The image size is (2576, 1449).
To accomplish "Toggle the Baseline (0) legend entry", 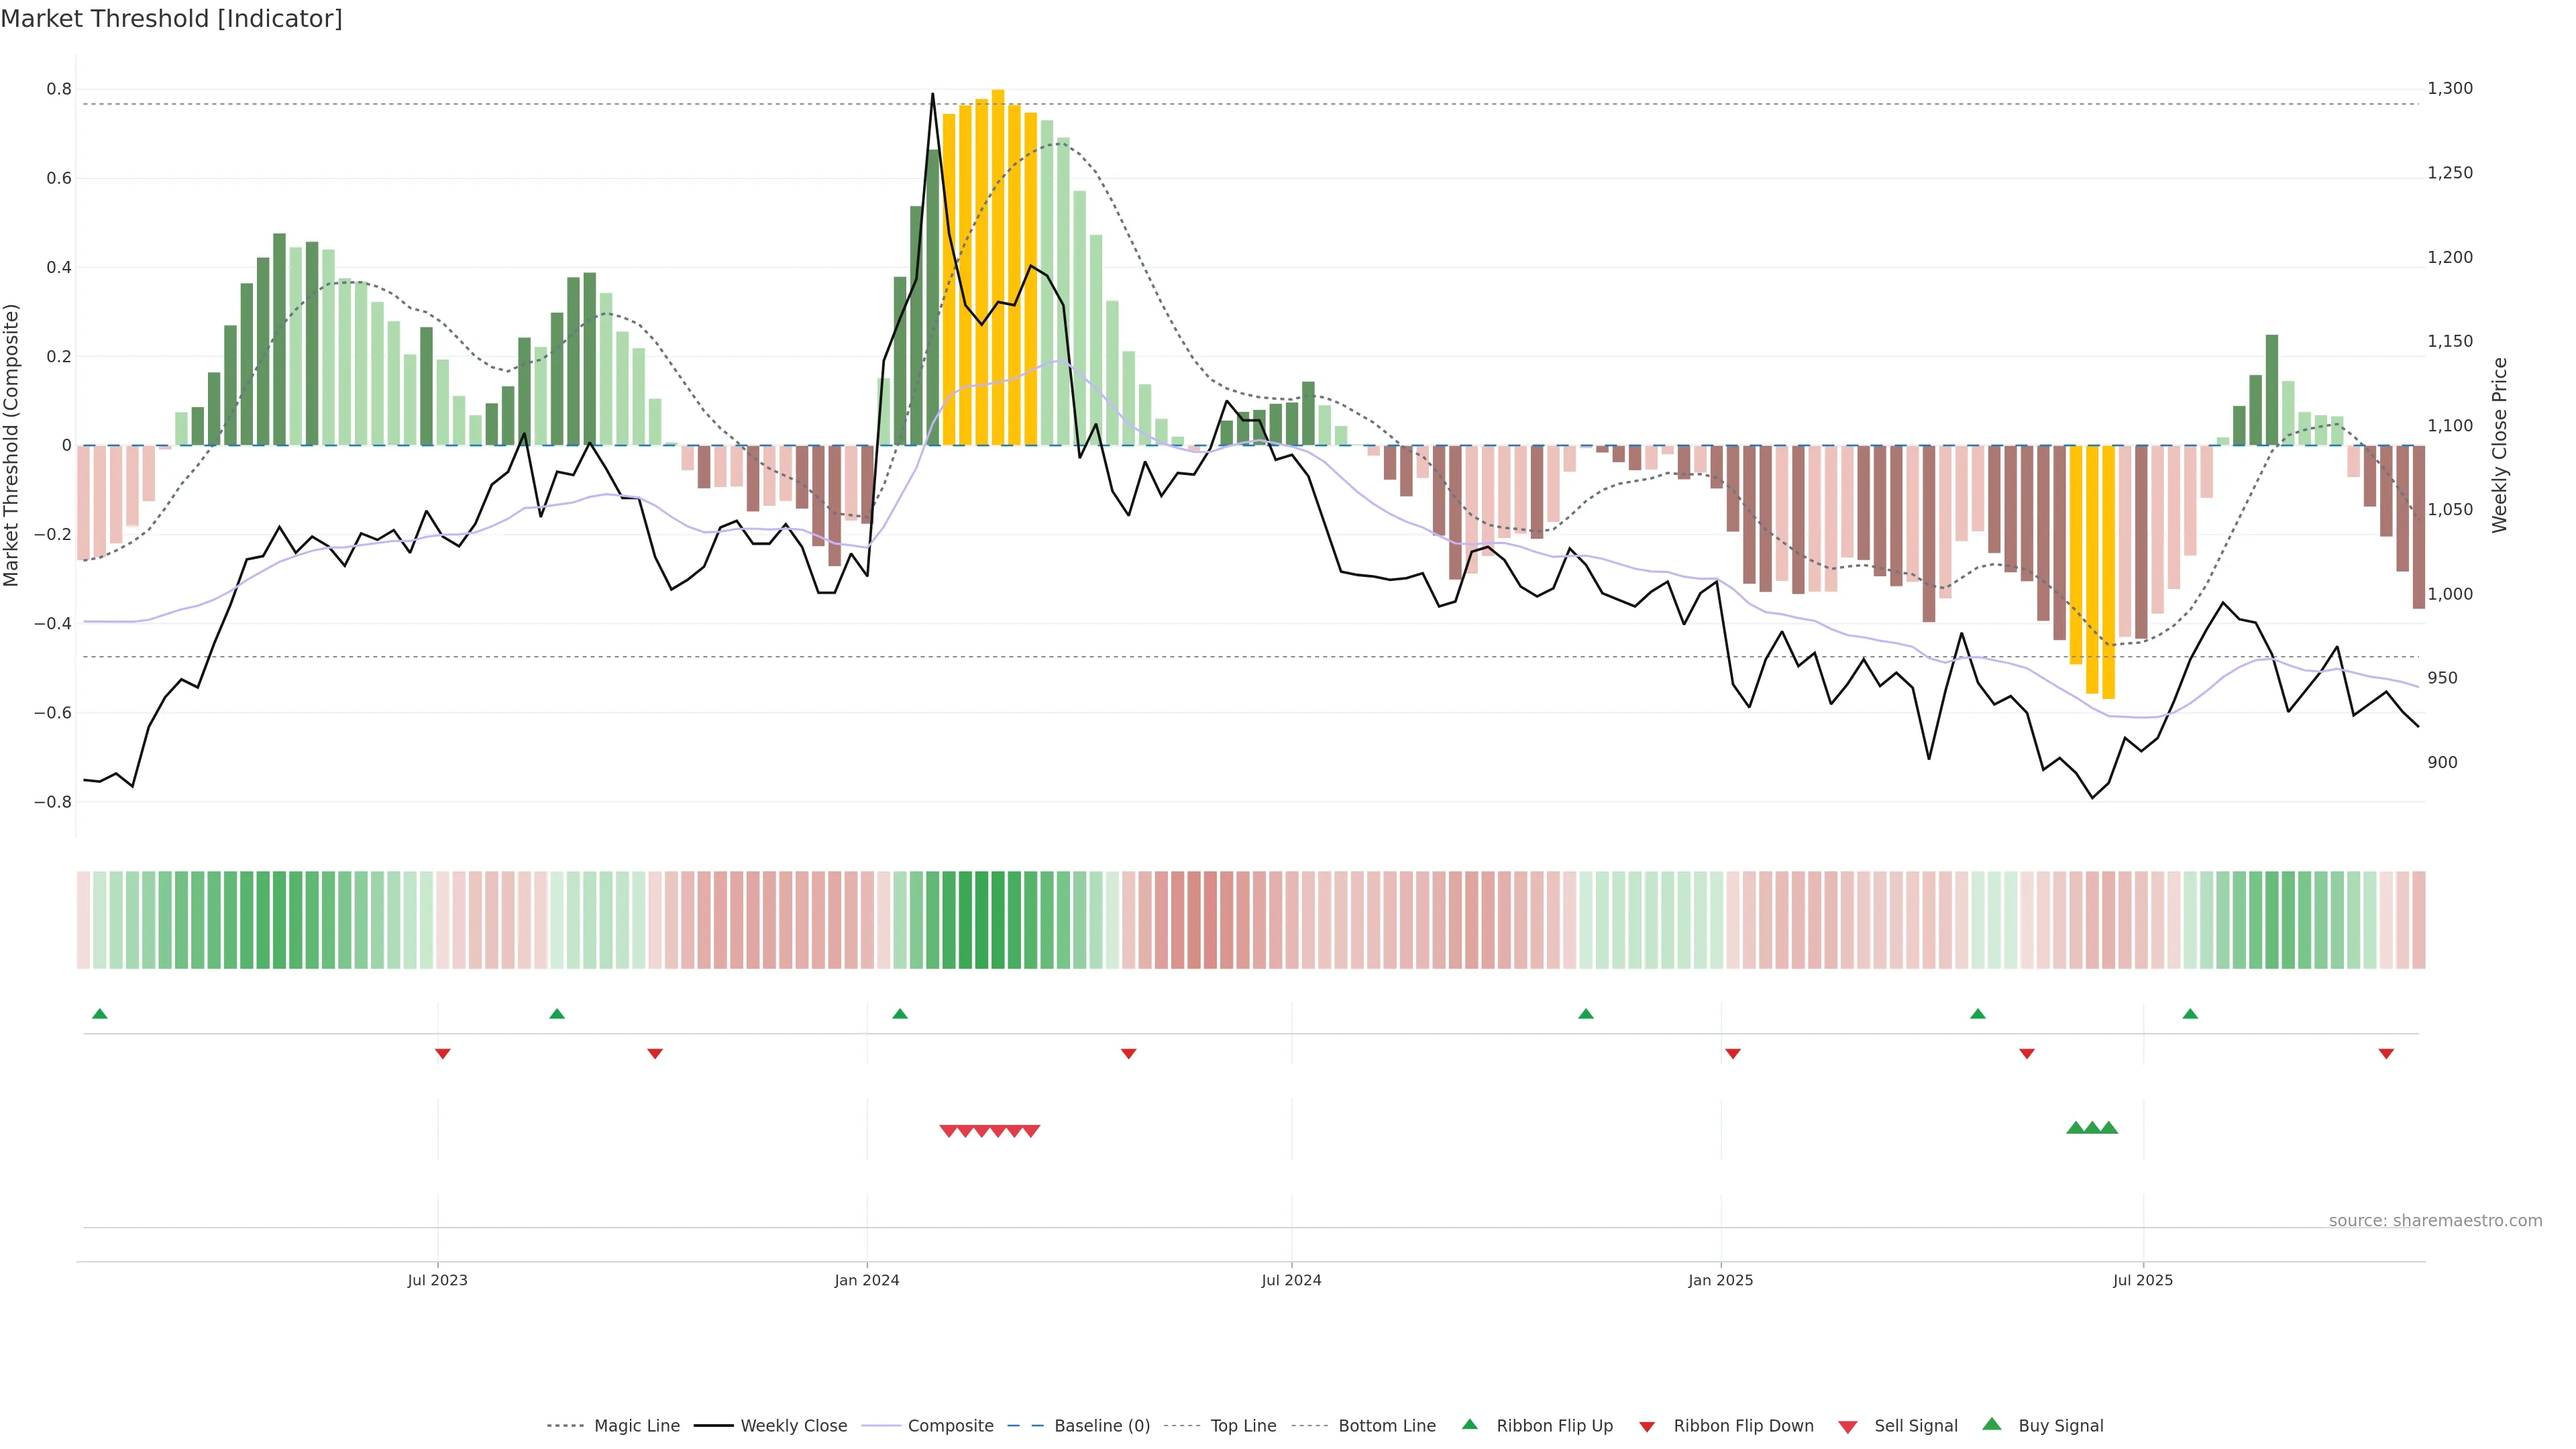I will (x=1102, y=1426).
